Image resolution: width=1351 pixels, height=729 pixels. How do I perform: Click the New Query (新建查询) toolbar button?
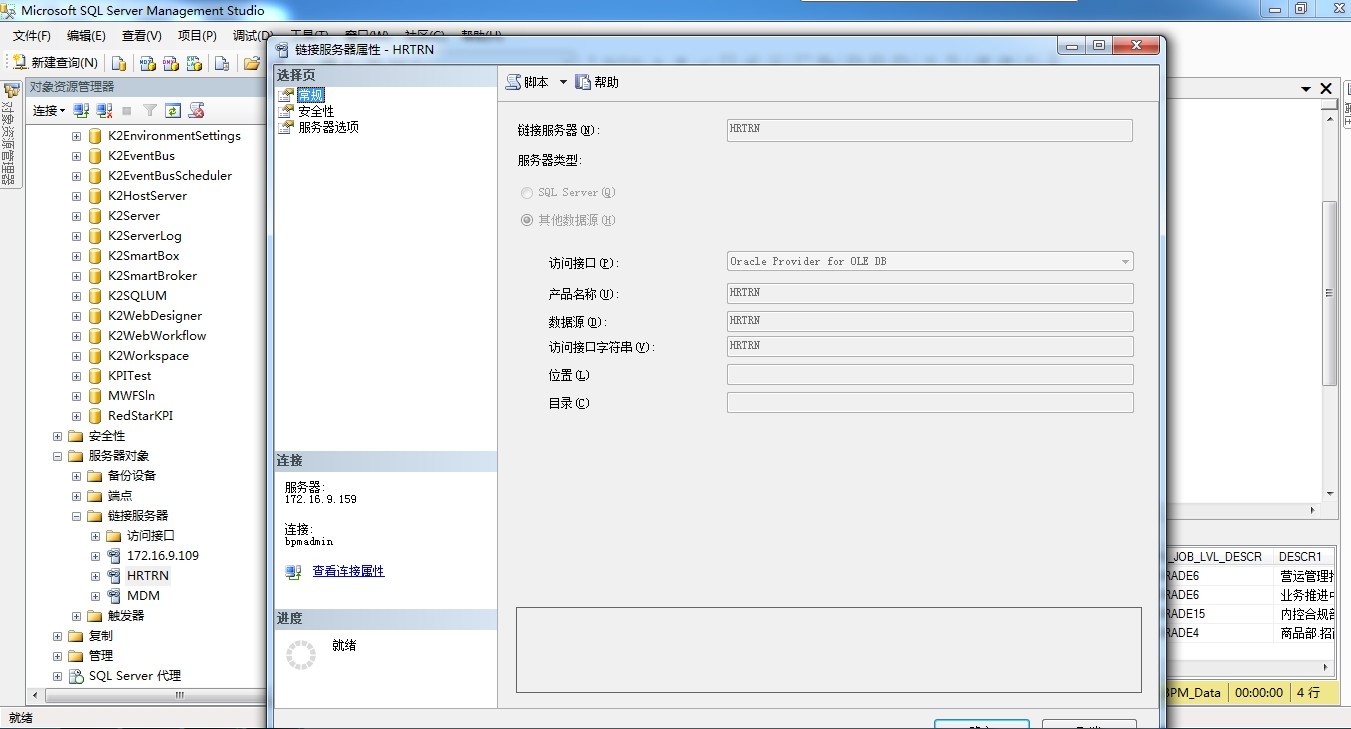click(55, 62)
